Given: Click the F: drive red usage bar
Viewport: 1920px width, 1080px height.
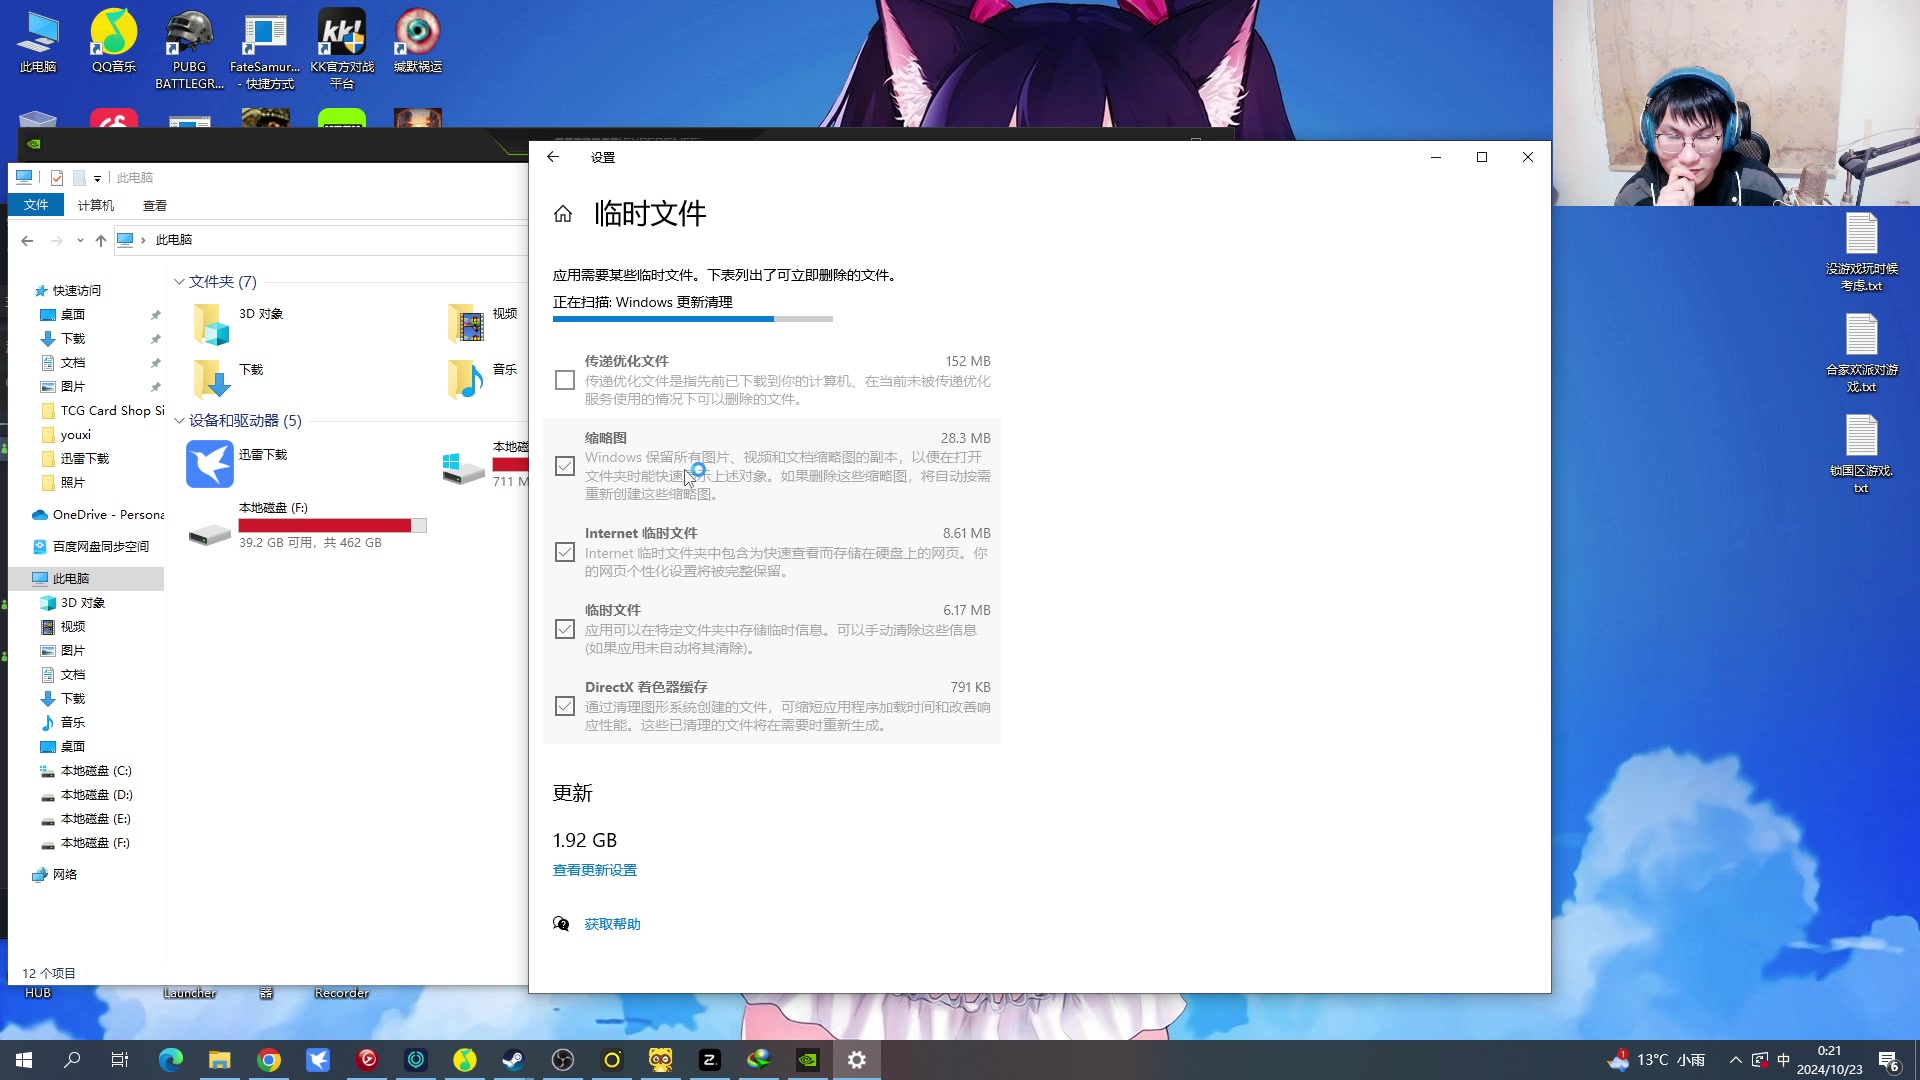Looking at the screenshot, I should (332, 525).
